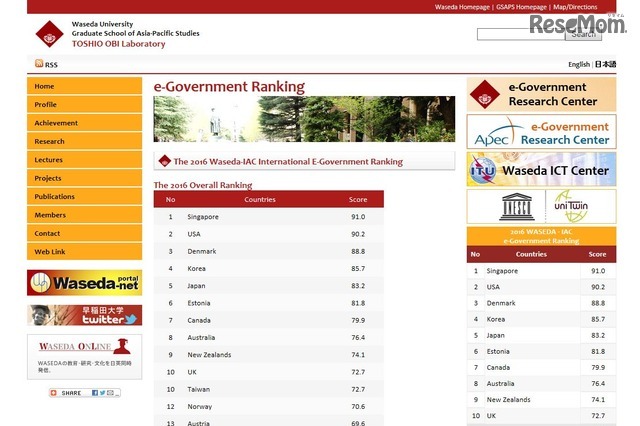Open the GSAPS Homepage link

click(x=521, y=7)
